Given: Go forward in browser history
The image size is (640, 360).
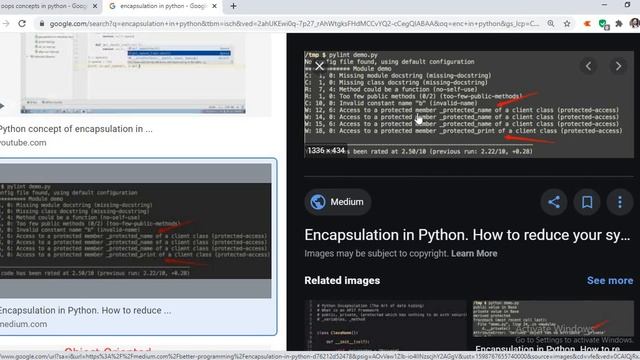Looking at the screenshot, I should pos(6,24).
